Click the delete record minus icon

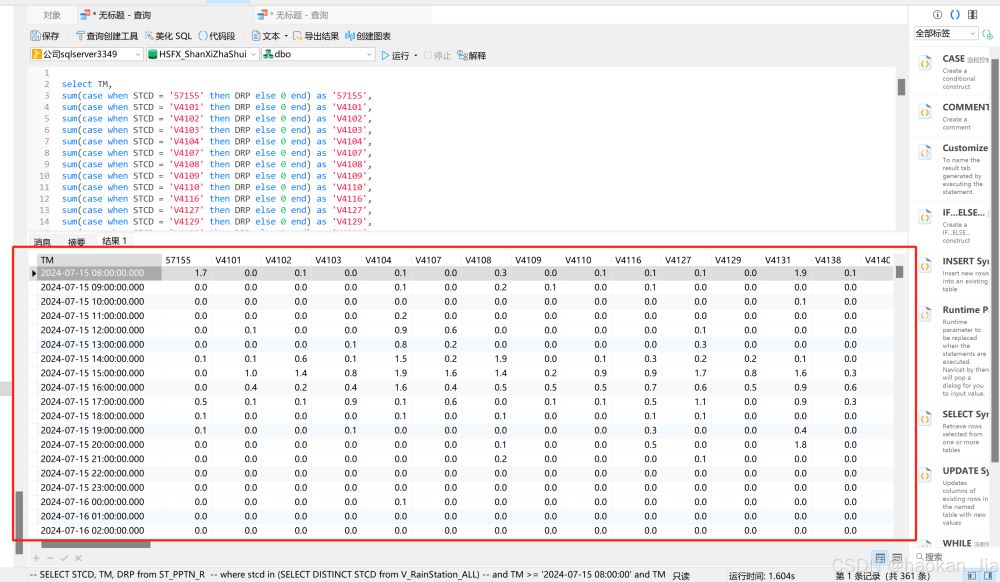tap(50, 558)
